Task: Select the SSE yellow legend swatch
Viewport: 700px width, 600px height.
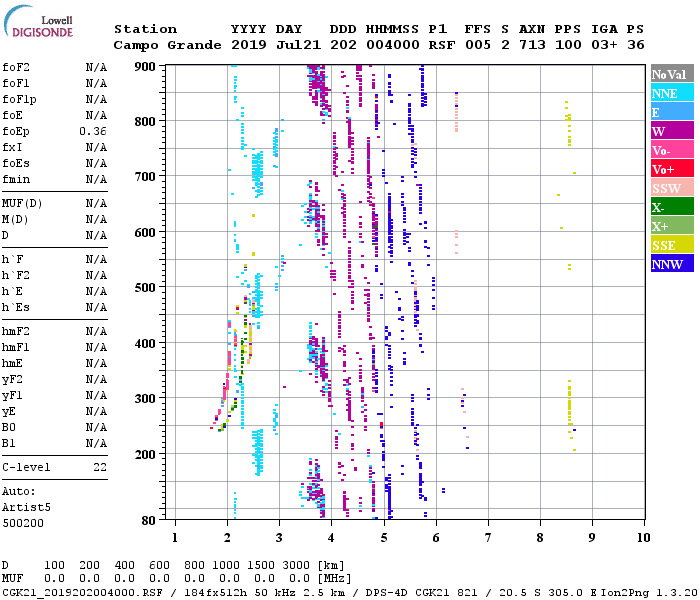Action: click(x=672, y=245)
